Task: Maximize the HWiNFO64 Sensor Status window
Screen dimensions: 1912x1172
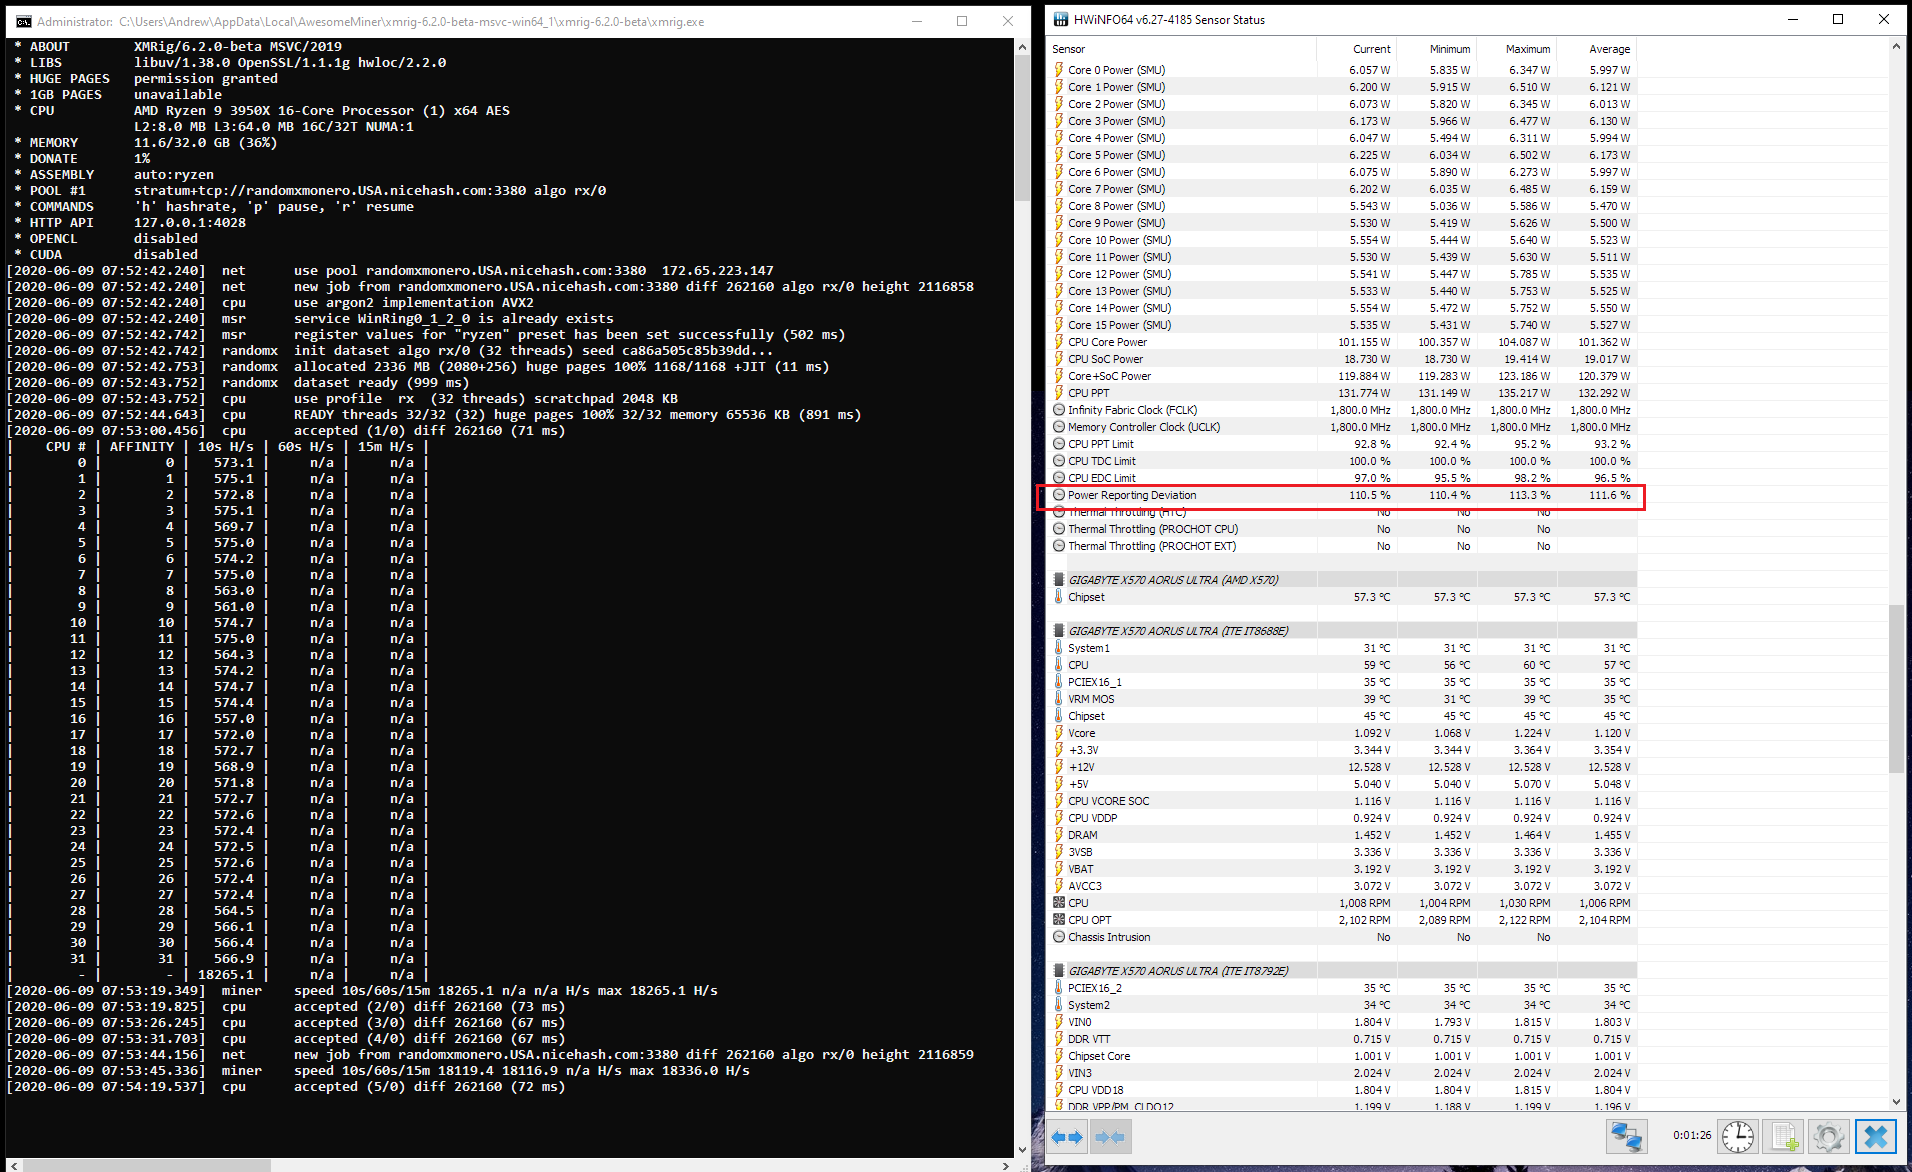Action: 1837,19
